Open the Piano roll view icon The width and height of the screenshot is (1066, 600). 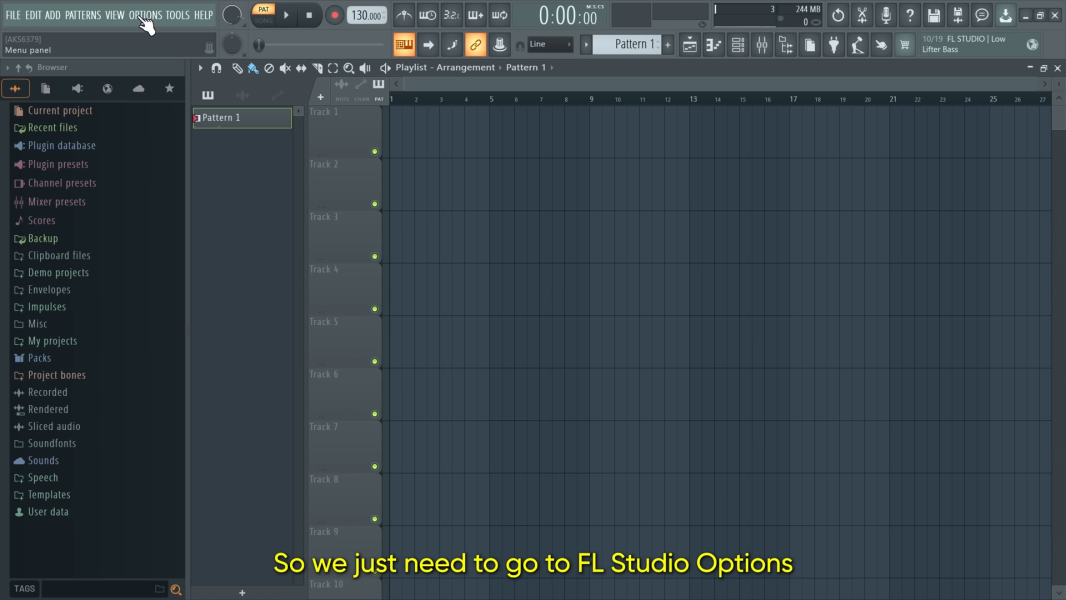pyautogui.click(x=713, y=45)
